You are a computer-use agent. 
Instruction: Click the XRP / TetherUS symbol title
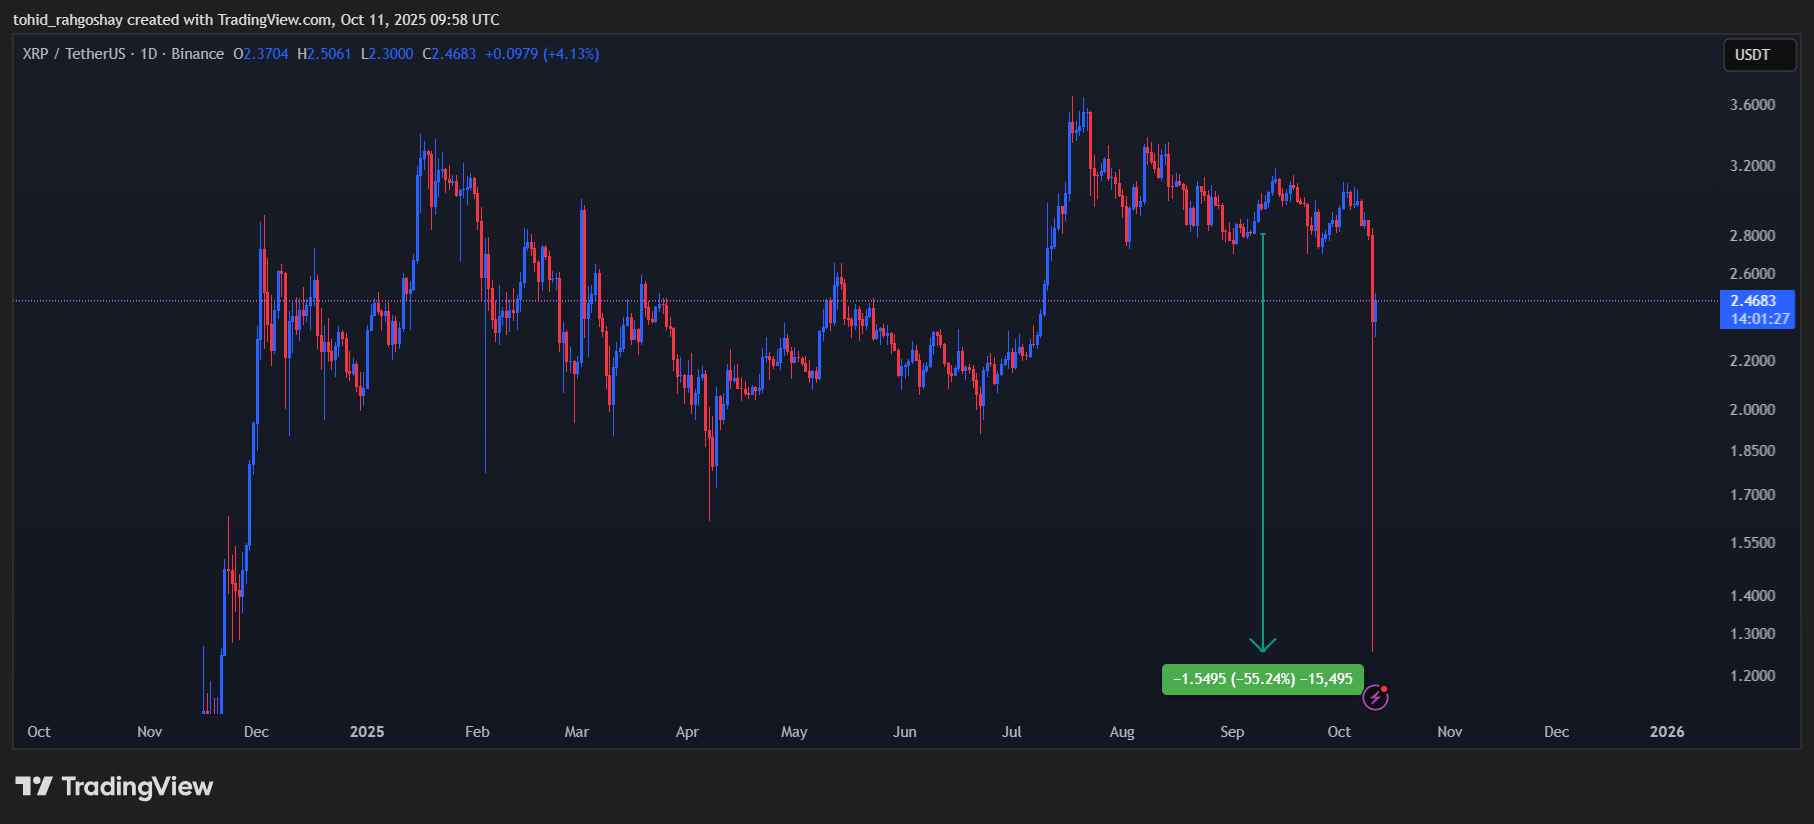[x=74, y=54]
